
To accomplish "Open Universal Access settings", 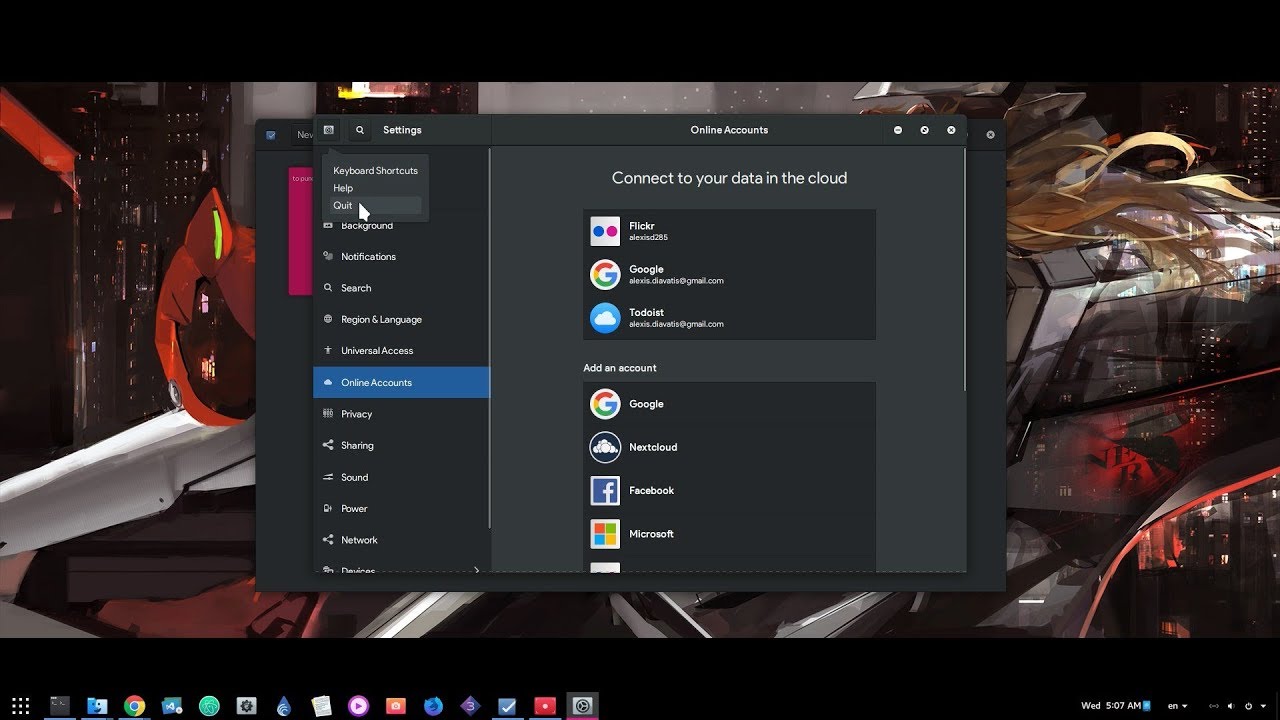I will point(401,351).
